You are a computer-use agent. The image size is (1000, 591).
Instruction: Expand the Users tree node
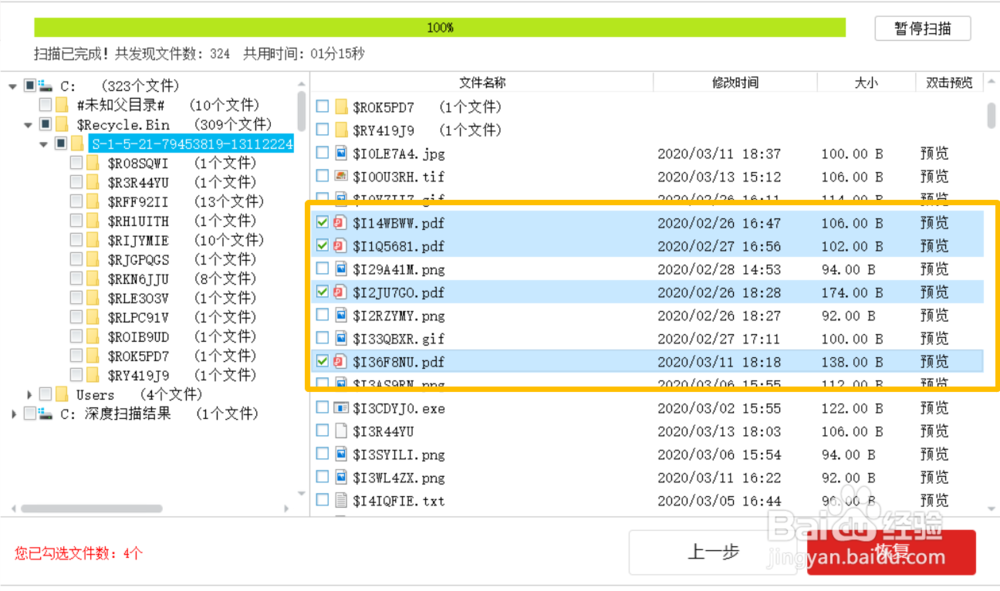coord(29,395)
